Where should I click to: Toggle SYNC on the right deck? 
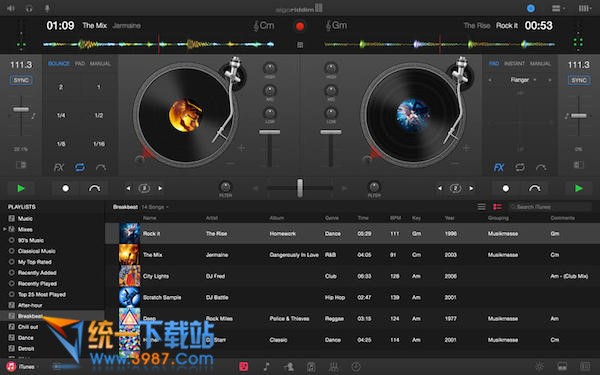[x=579, y=80]
